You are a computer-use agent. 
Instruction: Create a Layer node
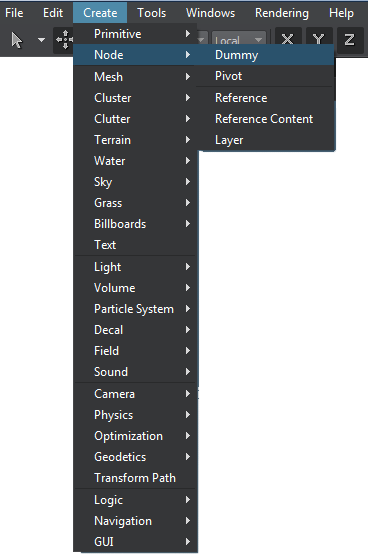[x=265, y=140]
